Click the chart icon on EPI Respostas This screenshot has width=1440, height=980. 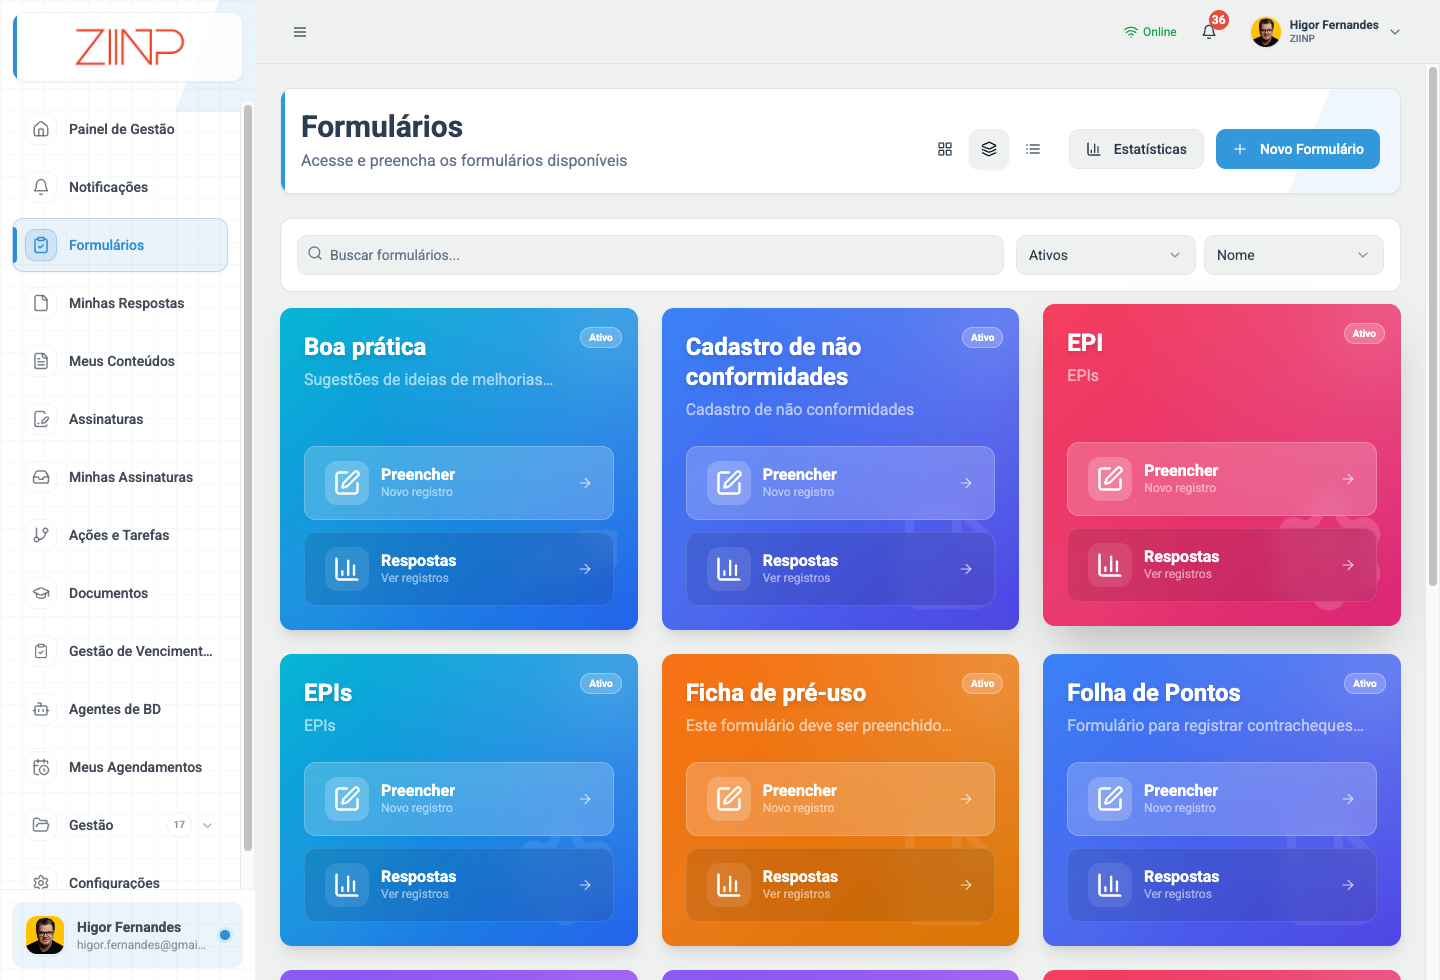1110,565
